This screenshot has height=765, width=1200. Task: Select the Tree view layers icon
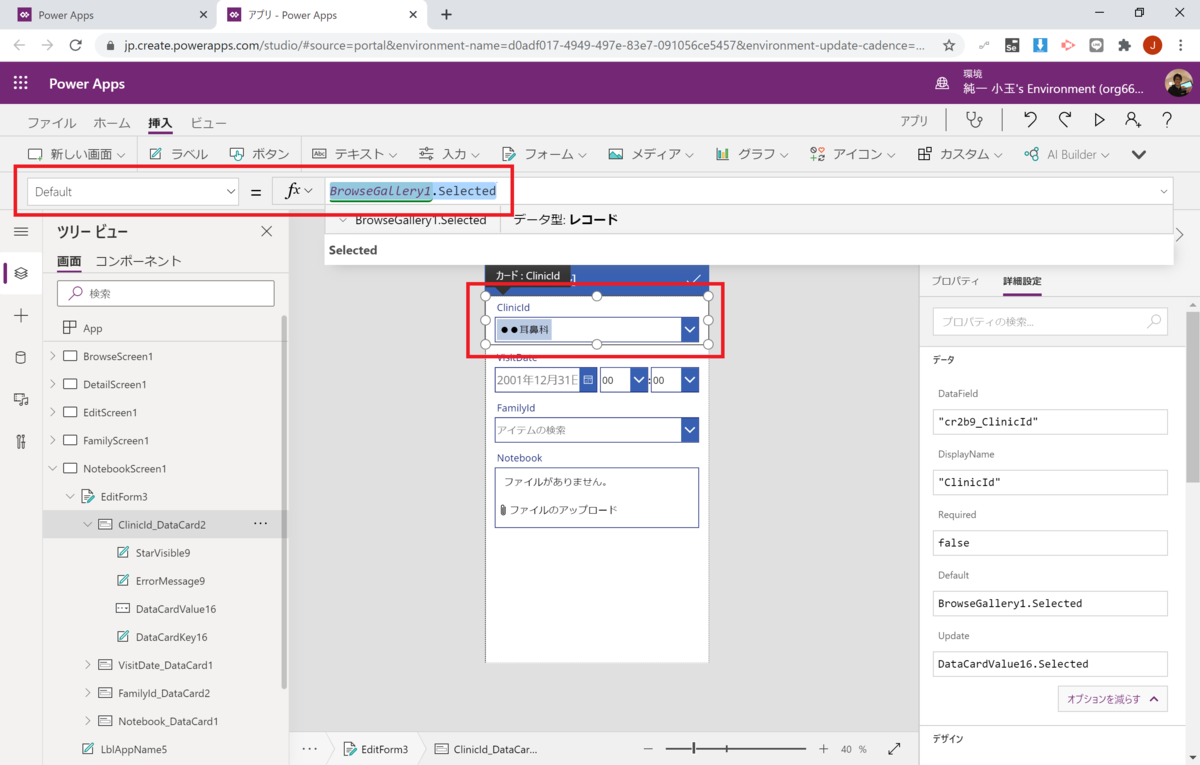point(21,273)
